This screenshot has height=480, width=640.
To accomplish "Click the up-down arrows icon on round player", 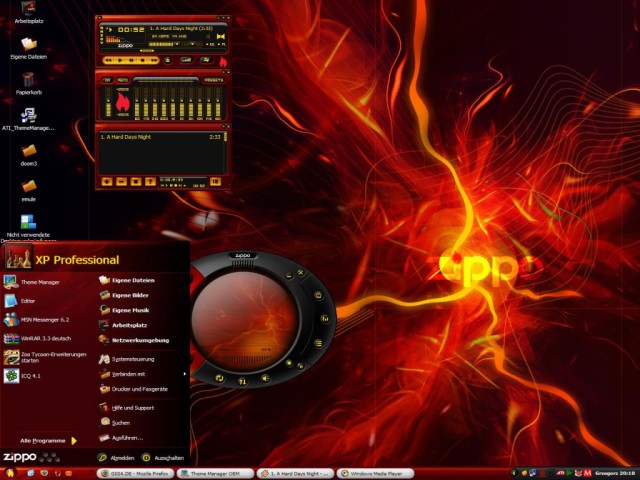I will tap(243, 381).
